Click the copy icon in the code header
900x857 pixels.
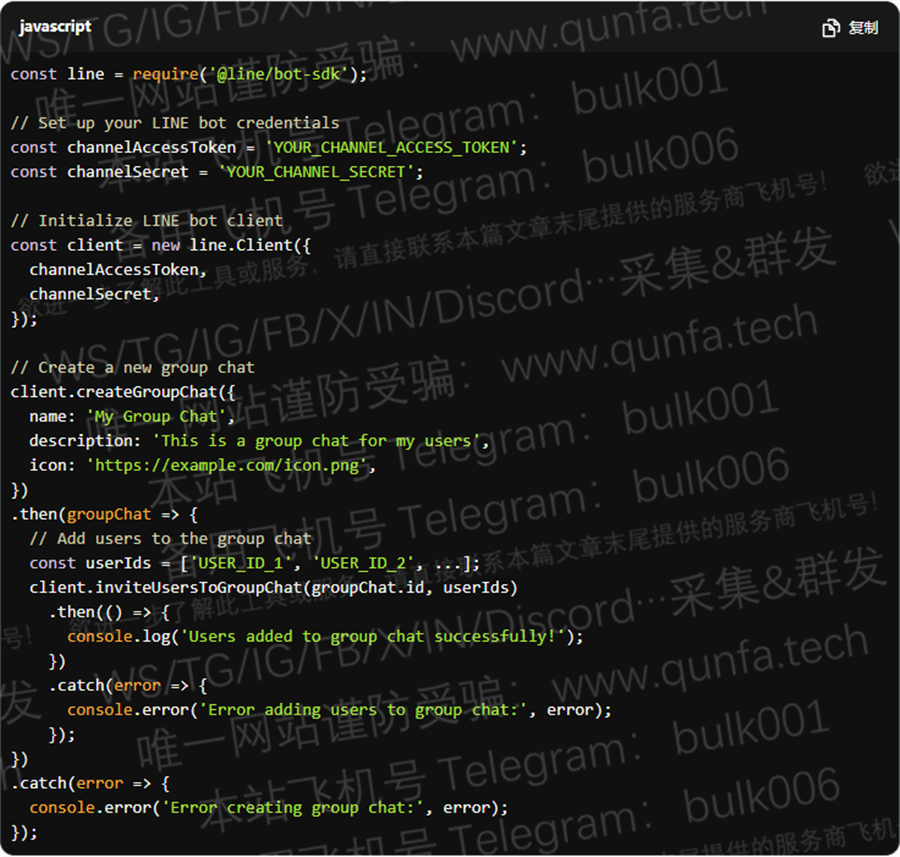click(830, 28)
